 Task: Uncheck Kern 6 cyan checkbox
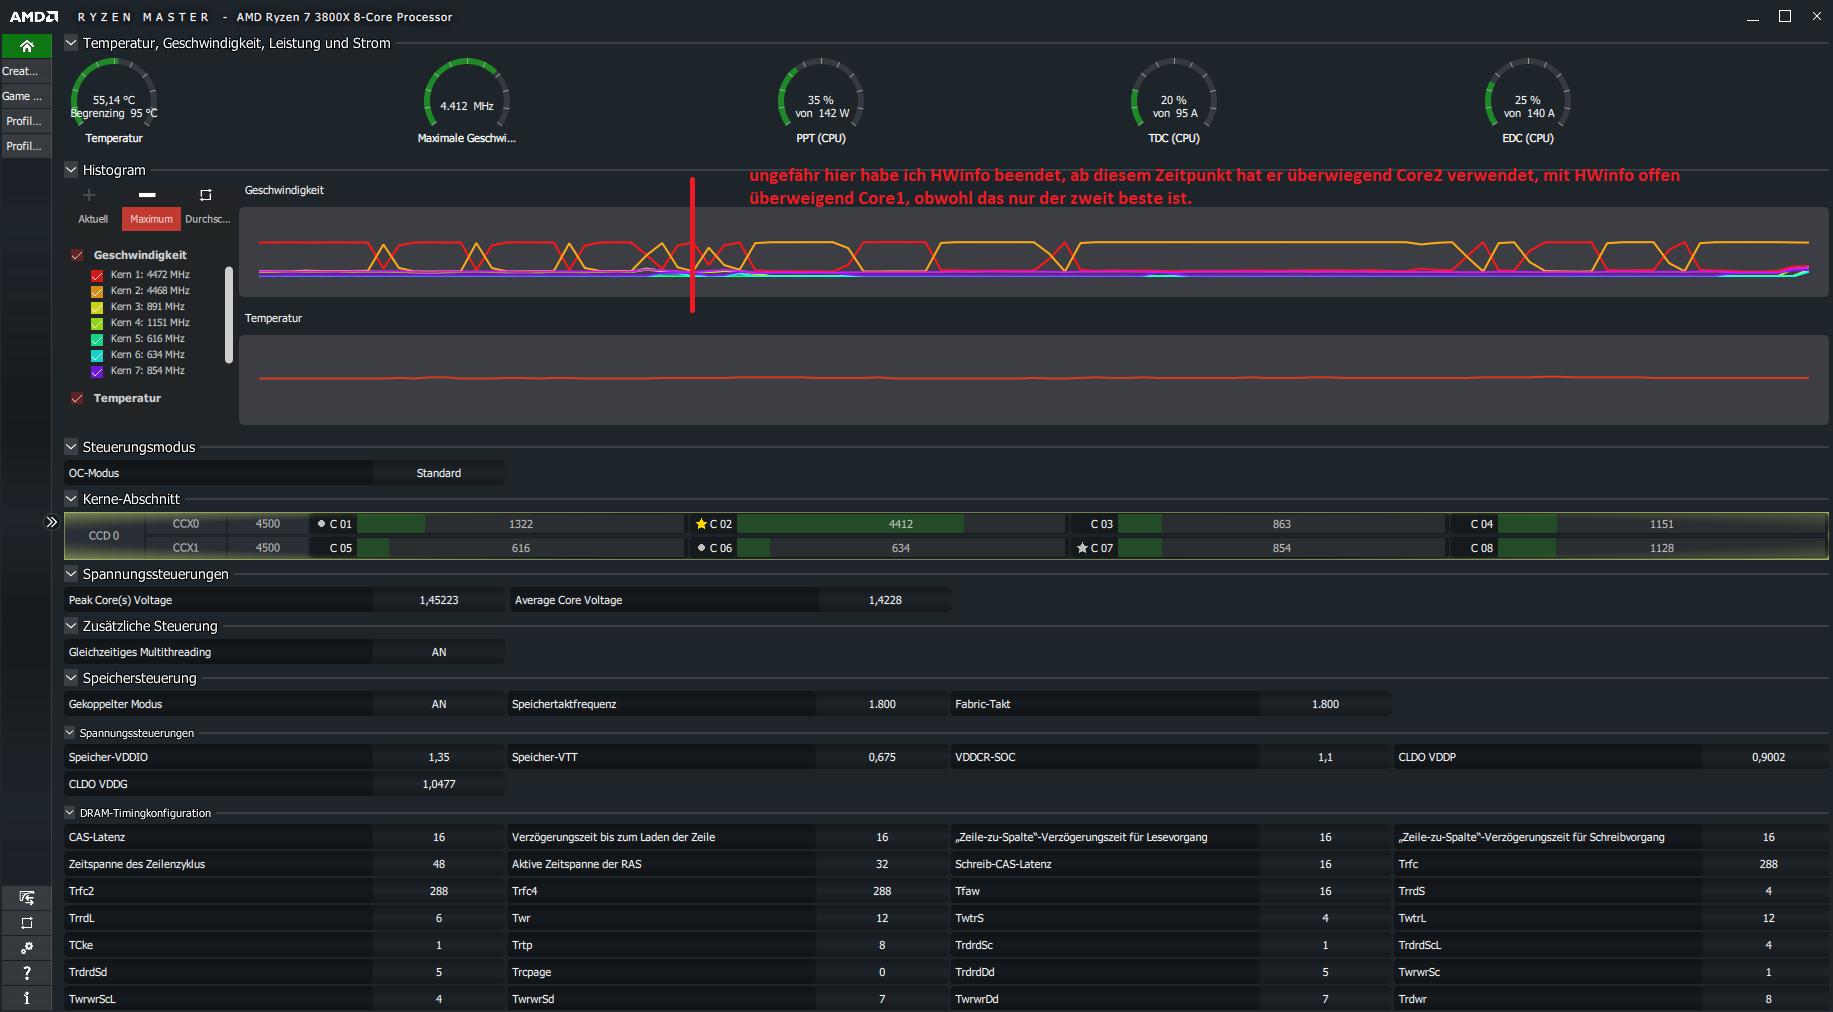point(97,355)
